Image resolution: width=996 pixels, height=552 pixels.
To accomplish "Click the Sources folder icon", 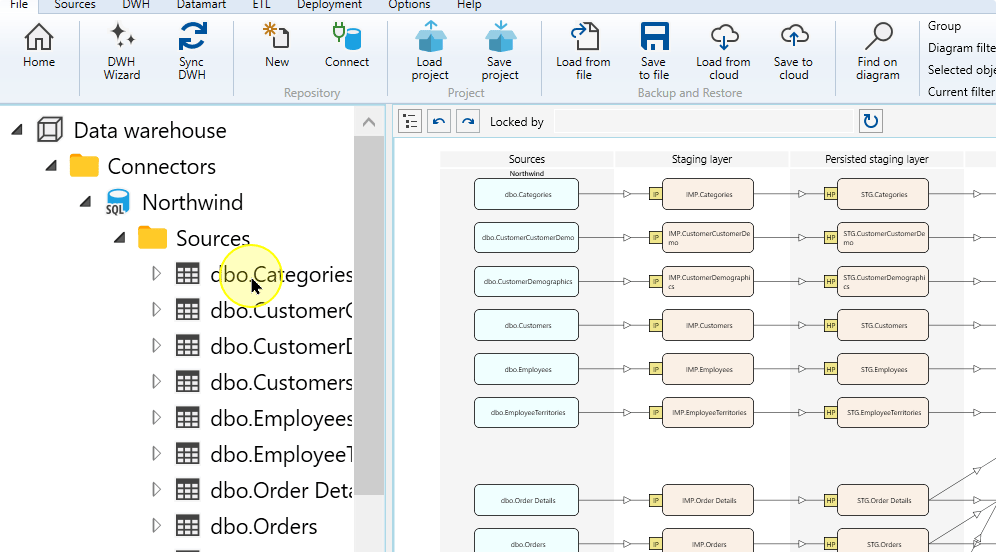I will click(x=152, y=238).
